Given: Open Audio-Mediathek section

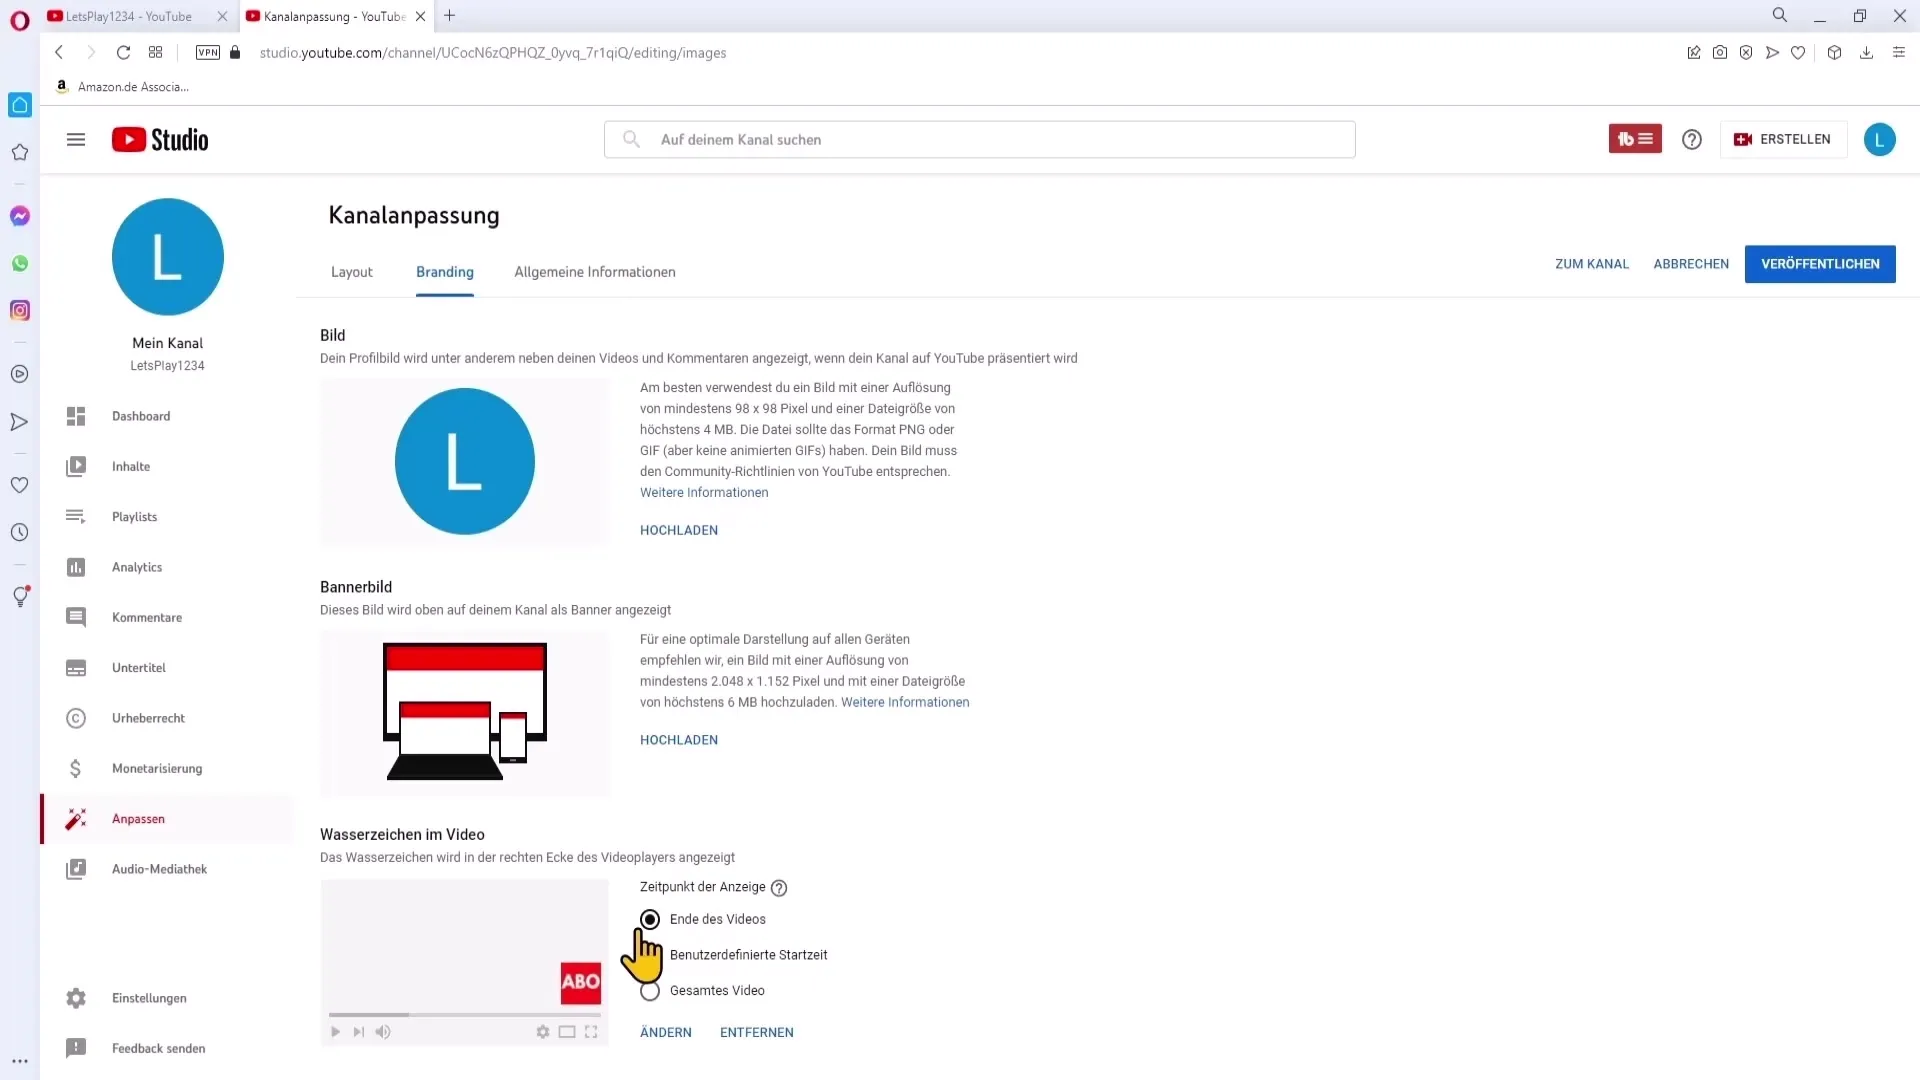Looking at the screenshot, I should click(160, 868).
